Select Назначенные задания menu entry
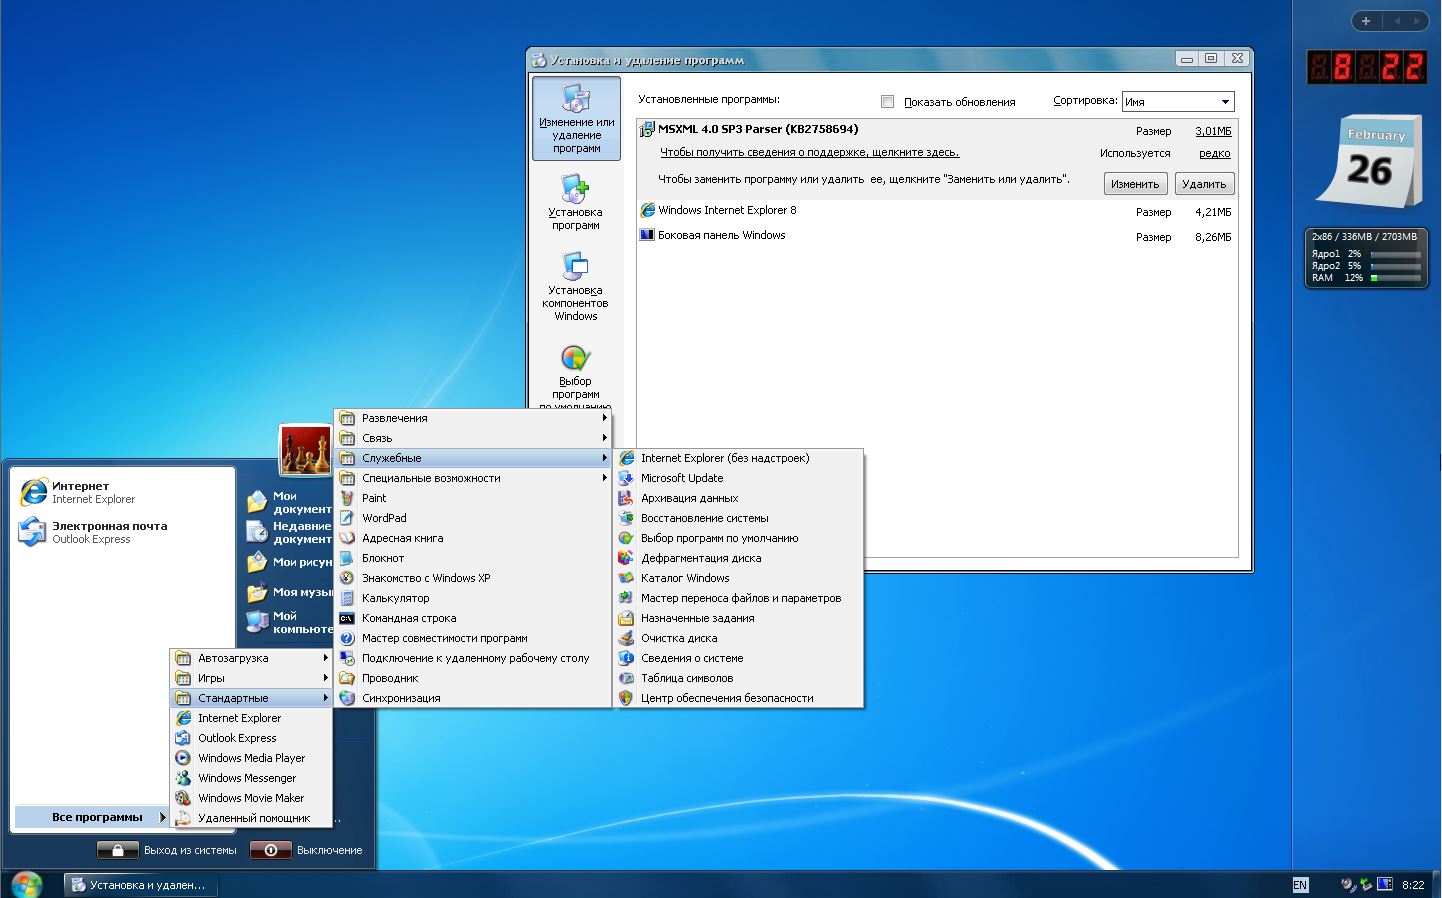 pyautogui.click(x=738, y=618)
